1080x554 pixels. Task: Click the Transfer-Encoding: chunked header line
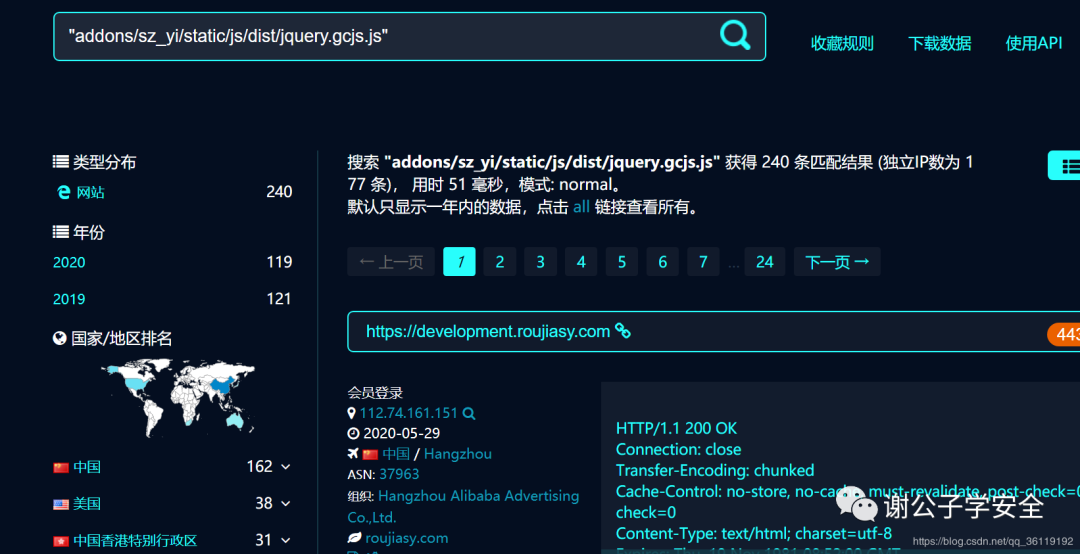pyautogui.click(x=715, y=471)
